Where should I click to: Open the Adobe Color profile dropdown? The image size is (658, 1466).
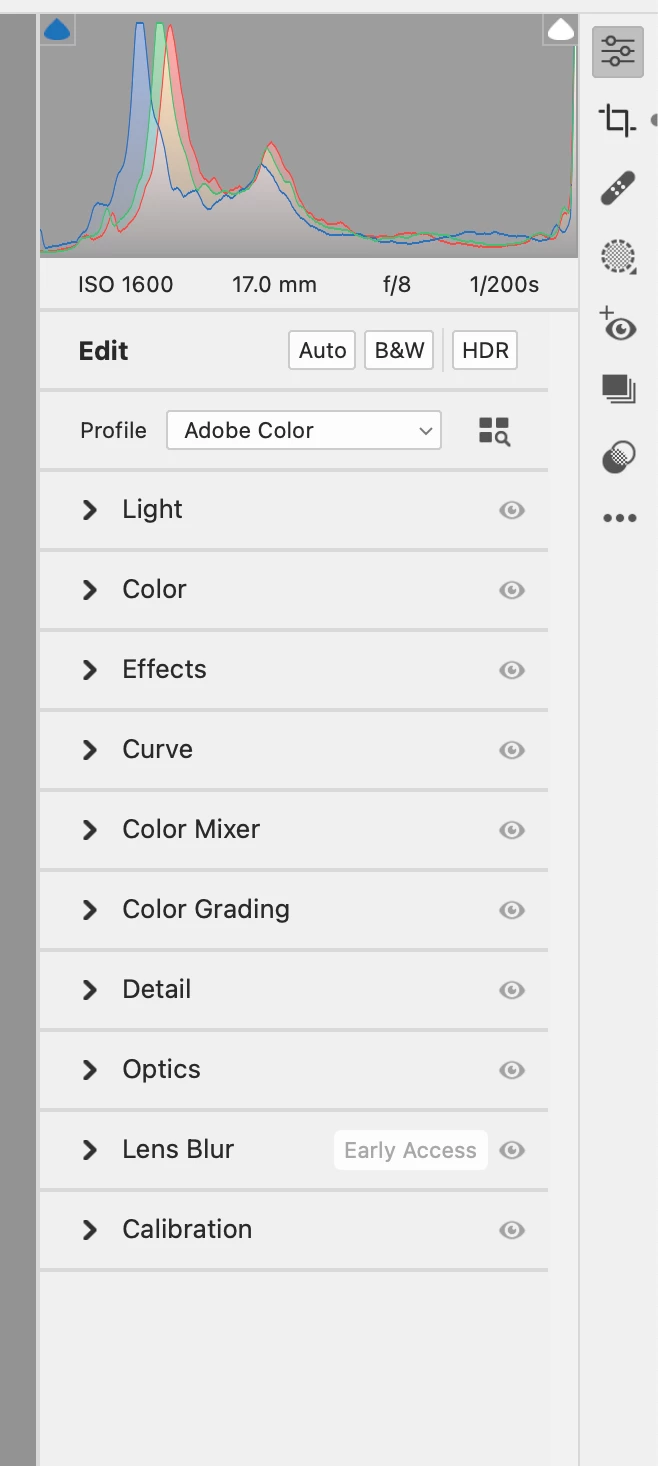[304, 430]
